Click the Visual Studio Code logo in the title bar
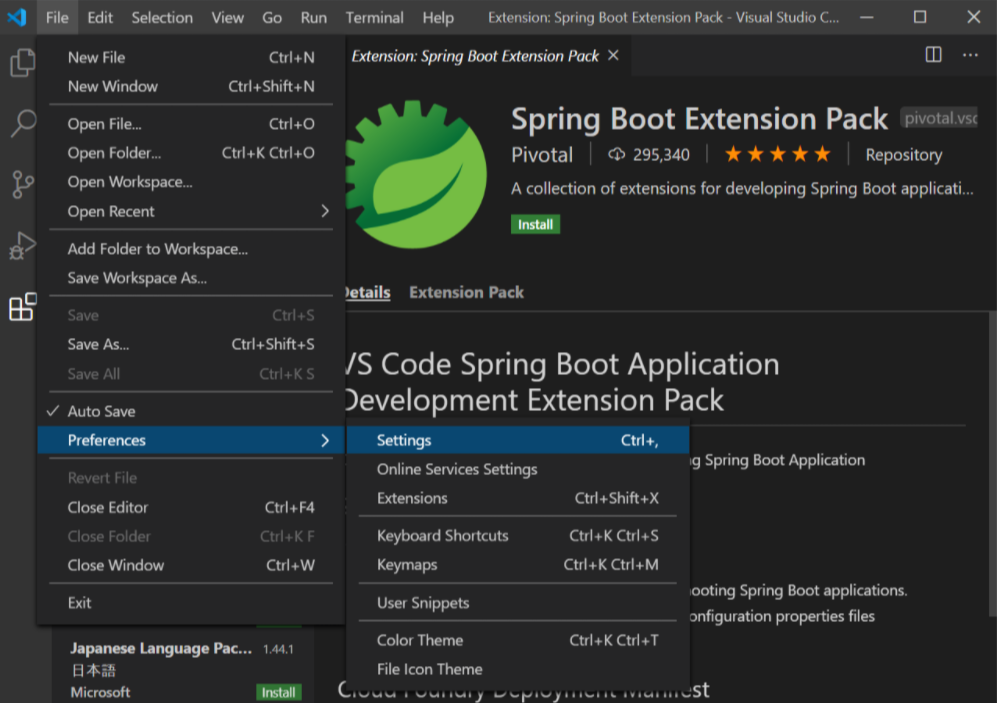This screenshot has height=703, width=997. click(x=15, y=17)
